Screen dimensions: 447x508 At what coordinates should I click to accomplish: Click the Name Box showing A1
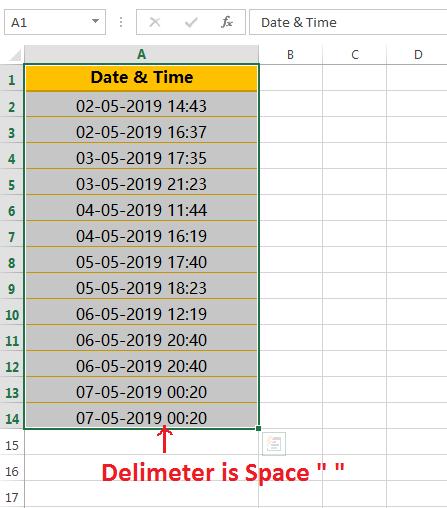pos(55,22)
